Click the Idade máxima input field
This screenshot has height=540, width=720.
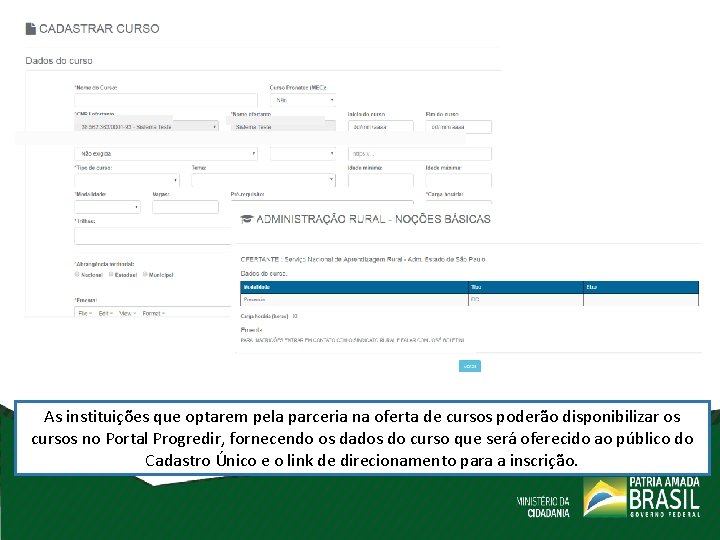click(x=459, y=180)
